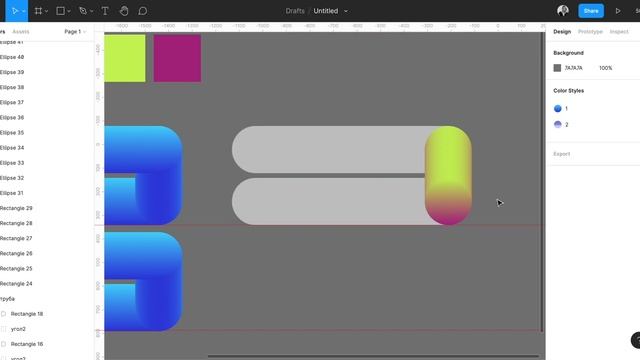Viewport: 640px width, 360px height.
Task: Select the Text tool
Action: [x=105, y=11]
